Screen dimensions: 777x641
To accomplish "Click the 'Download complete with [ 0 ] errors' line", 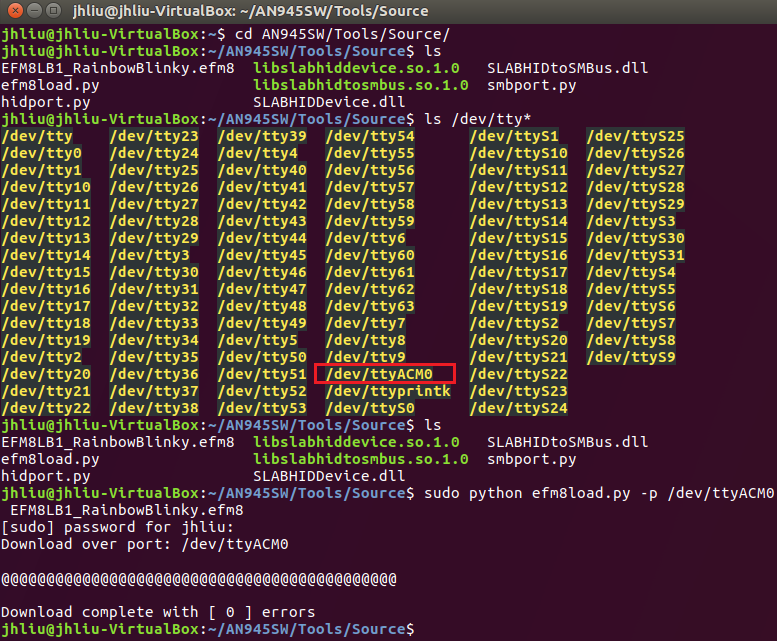I will pyautogui.click(x=158, y=612).
